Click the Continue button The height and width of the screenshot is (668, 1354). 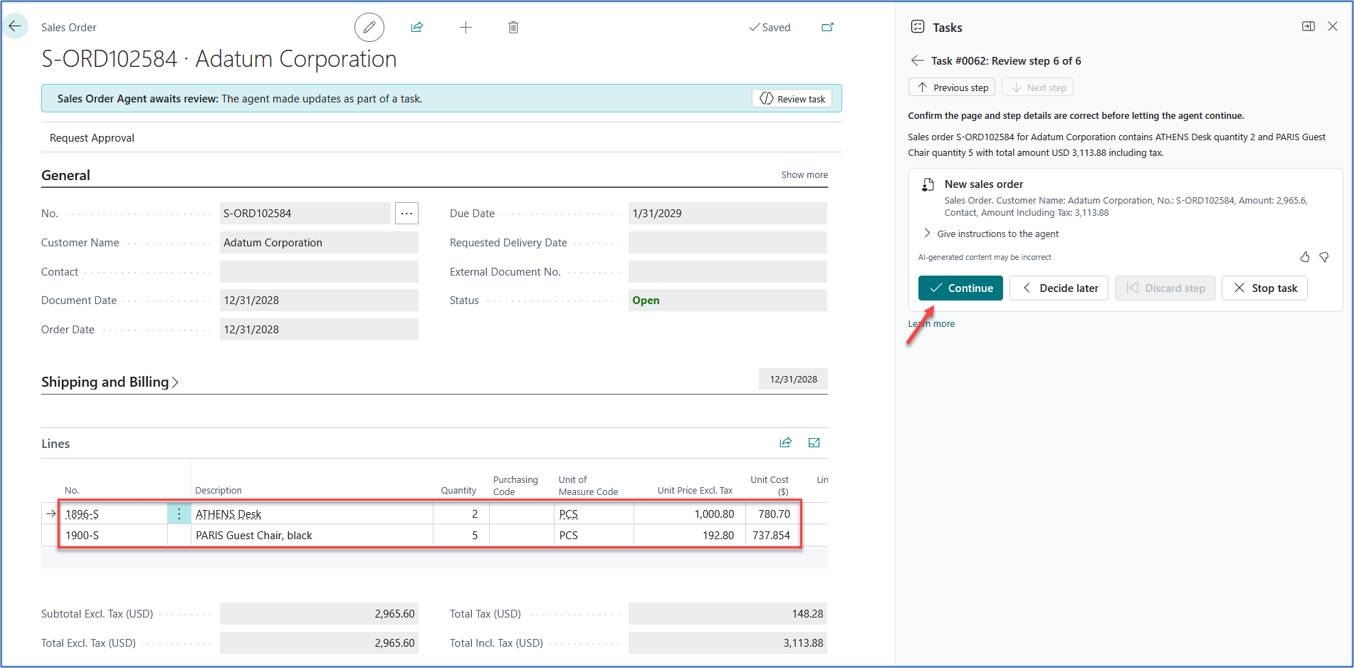(960, 288)
